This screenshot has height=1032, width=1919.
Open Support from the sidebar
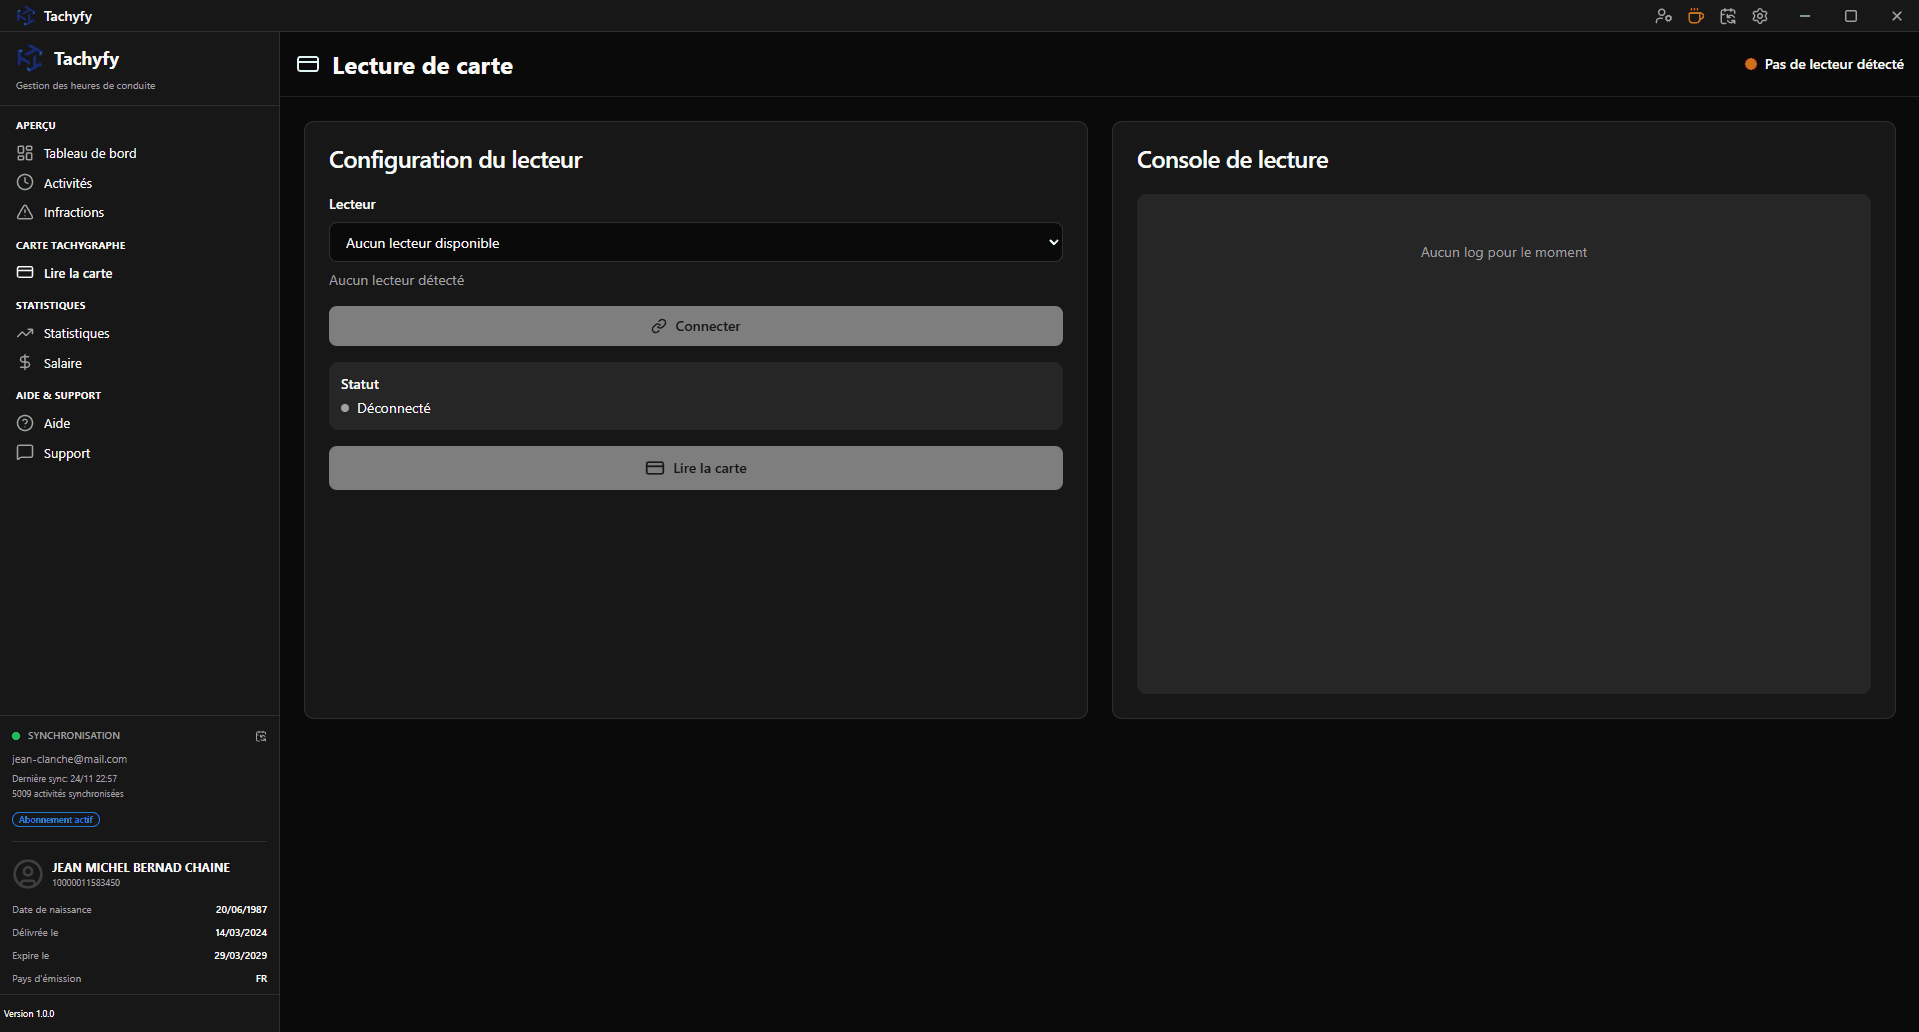coord(67,453)
